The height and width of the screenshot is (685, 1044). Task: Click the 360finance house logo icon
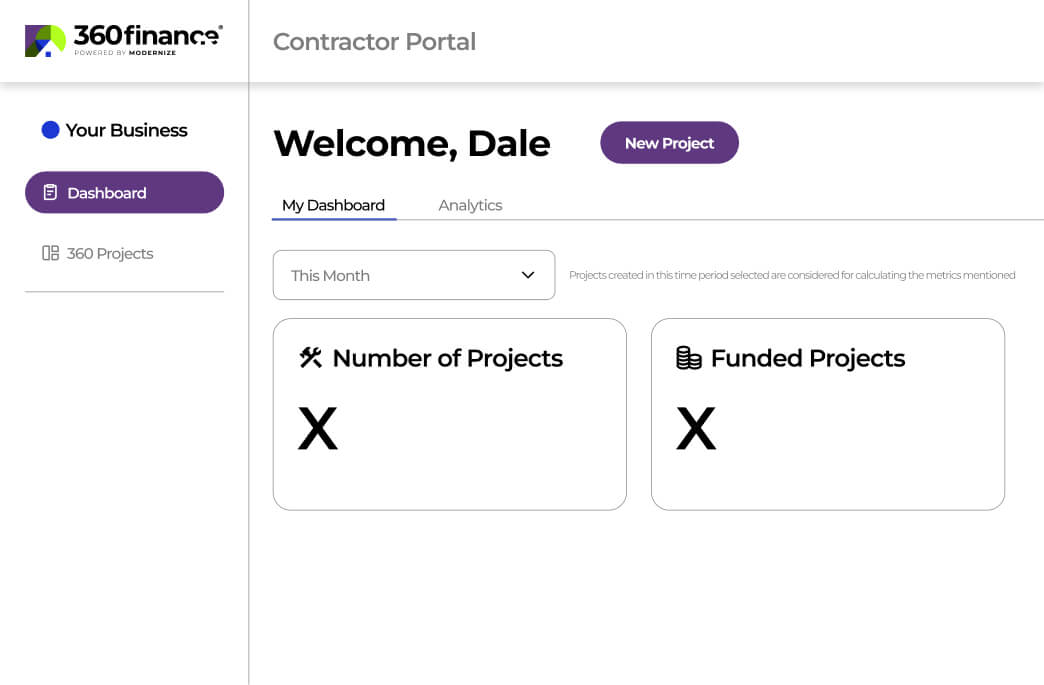coord(45,41)
